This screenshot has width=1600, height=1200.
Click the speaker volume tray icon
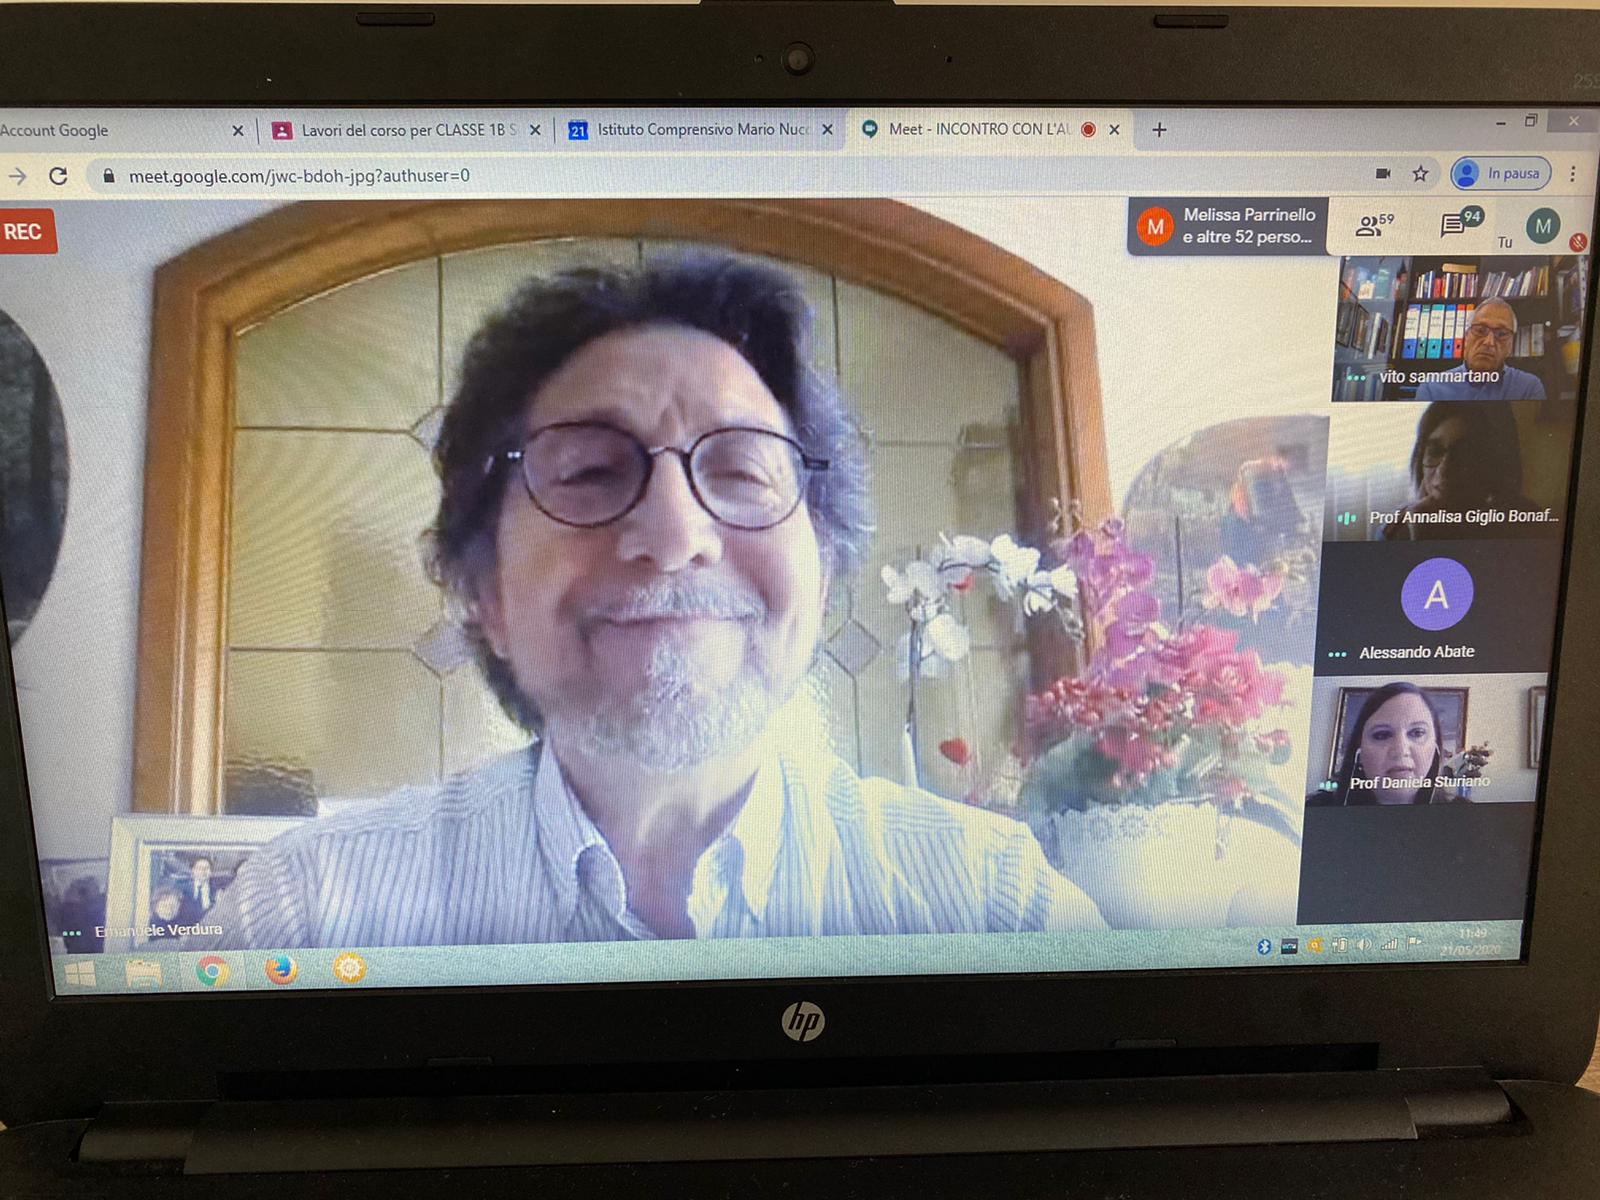pos(1364,945)
